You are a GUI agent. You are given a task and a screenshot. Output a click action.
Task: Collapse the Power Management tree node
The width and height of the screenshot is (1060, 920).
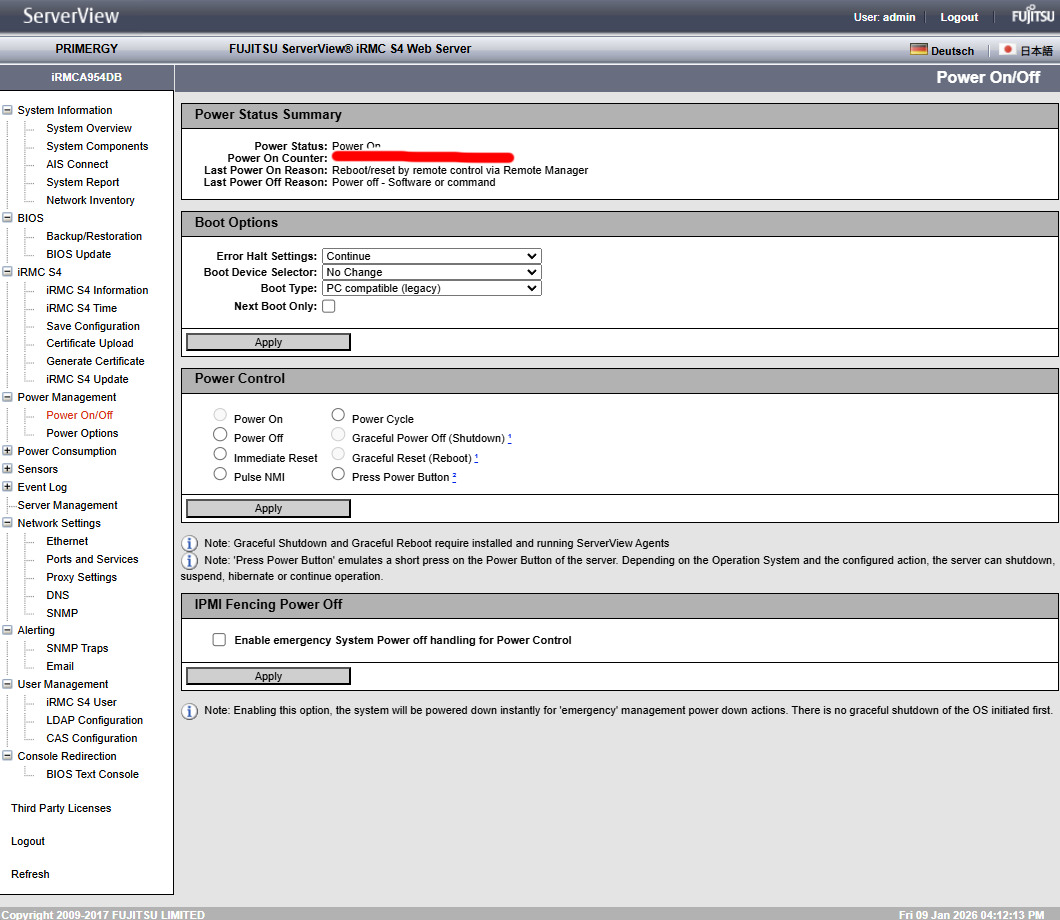(7, 397)
